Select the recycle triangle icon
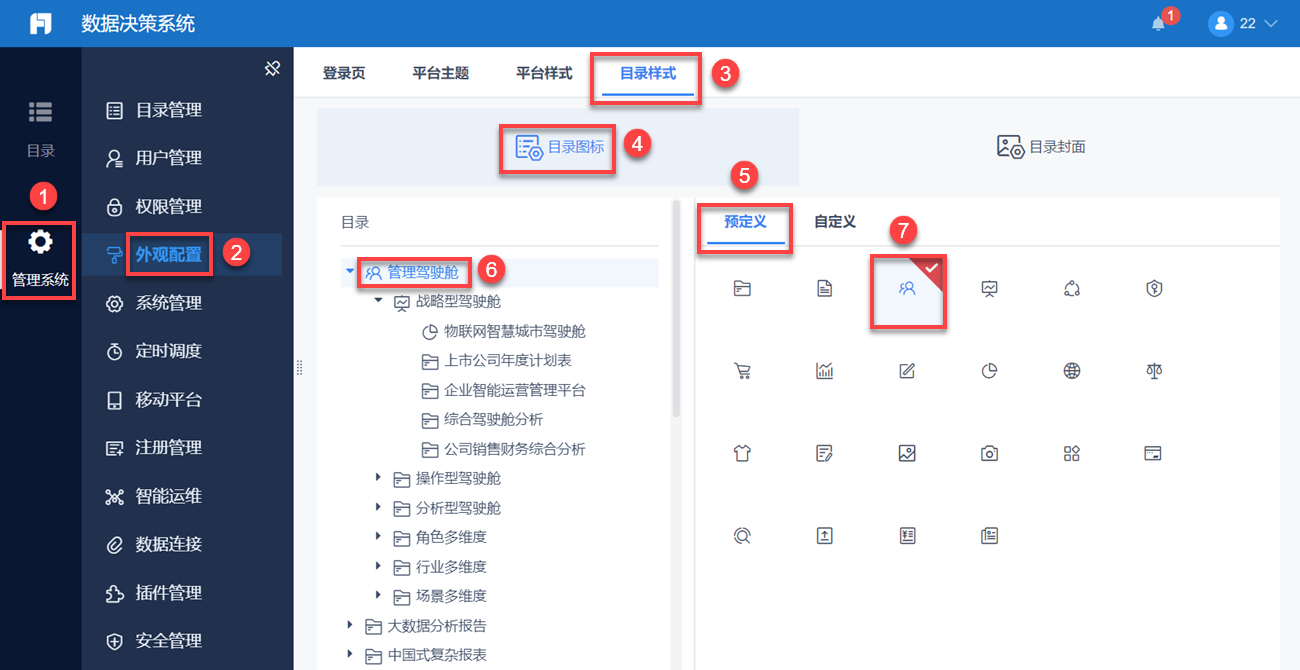 coord(1072,289)
